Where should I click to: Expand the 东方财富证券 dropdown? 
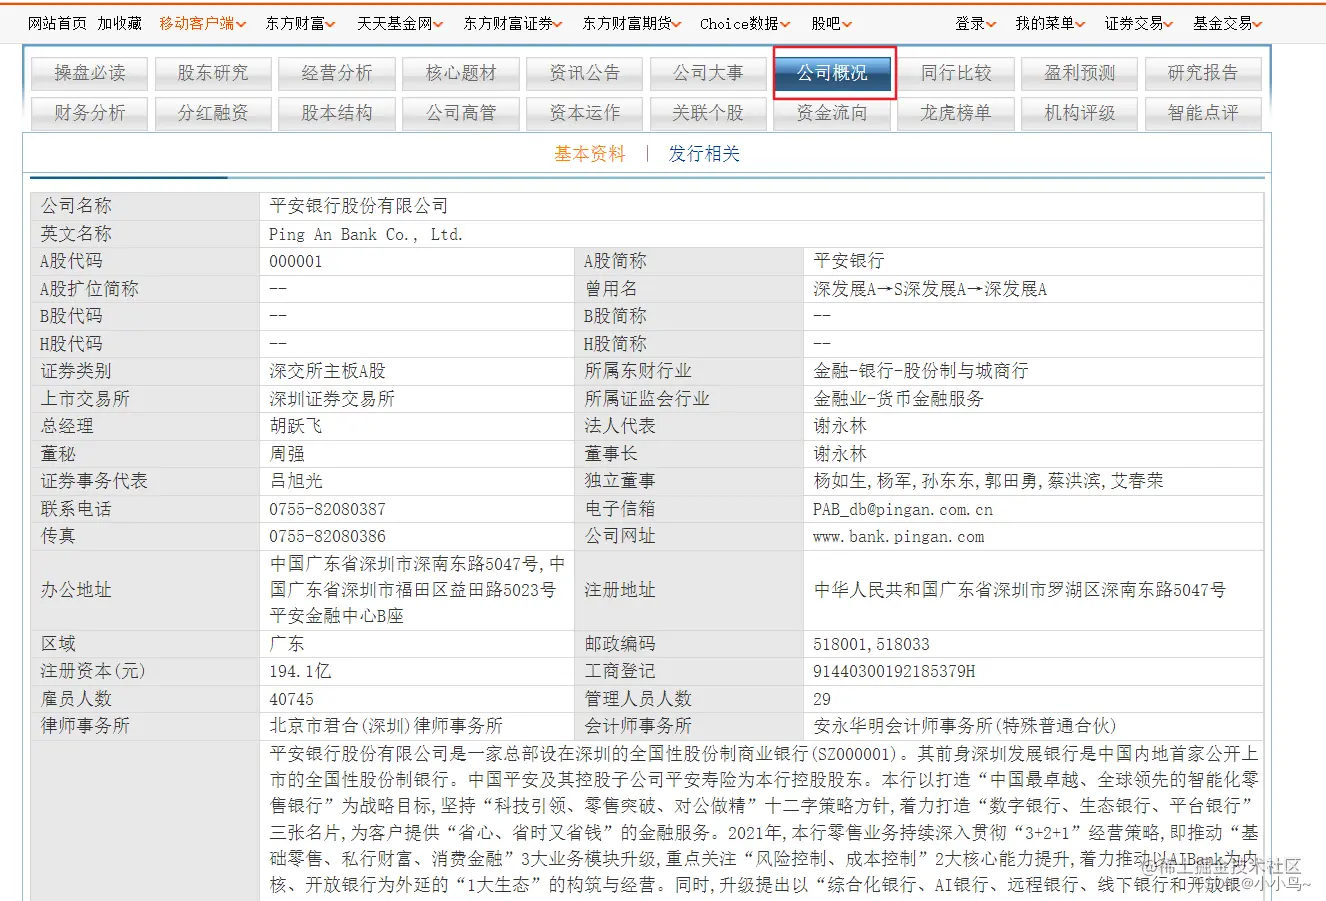point(513,23)
